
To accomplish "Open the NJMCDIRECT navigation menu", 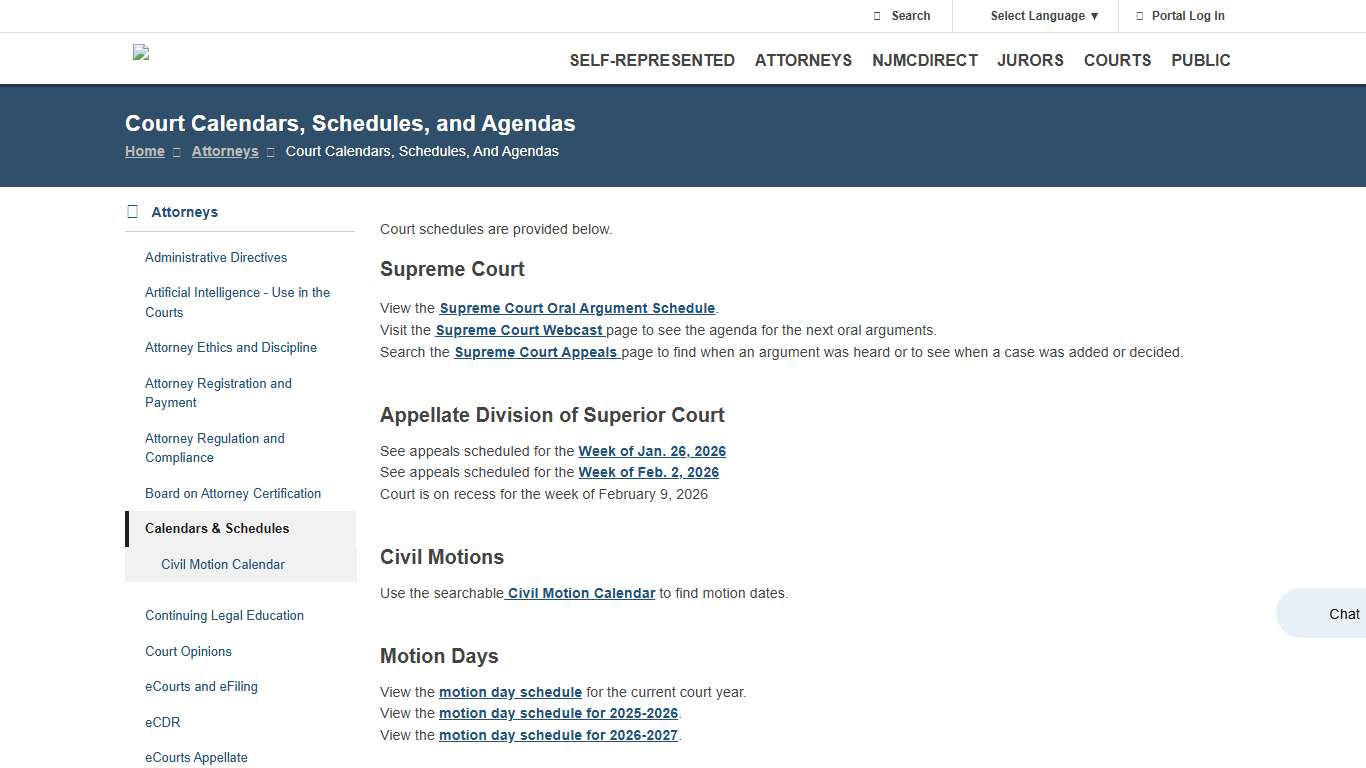I will point(925,60).
